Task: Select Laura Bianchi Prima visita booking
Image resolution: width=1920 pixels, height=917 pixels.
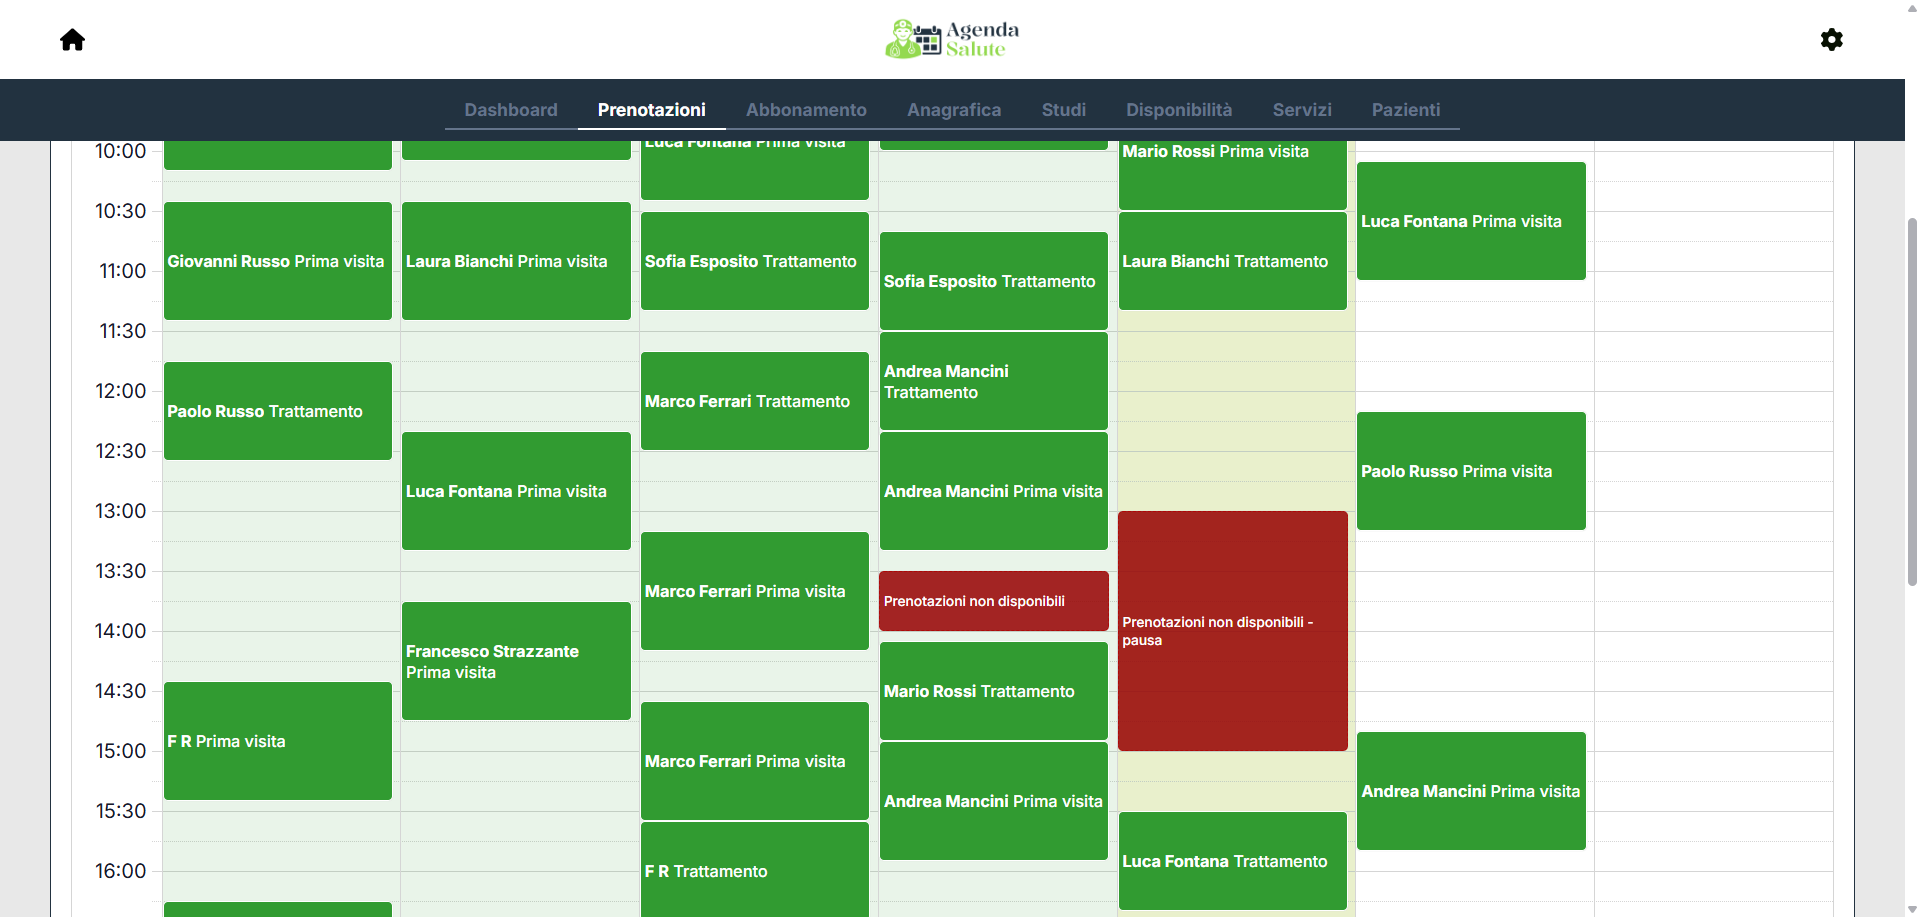Action: (x=516, y=261)
